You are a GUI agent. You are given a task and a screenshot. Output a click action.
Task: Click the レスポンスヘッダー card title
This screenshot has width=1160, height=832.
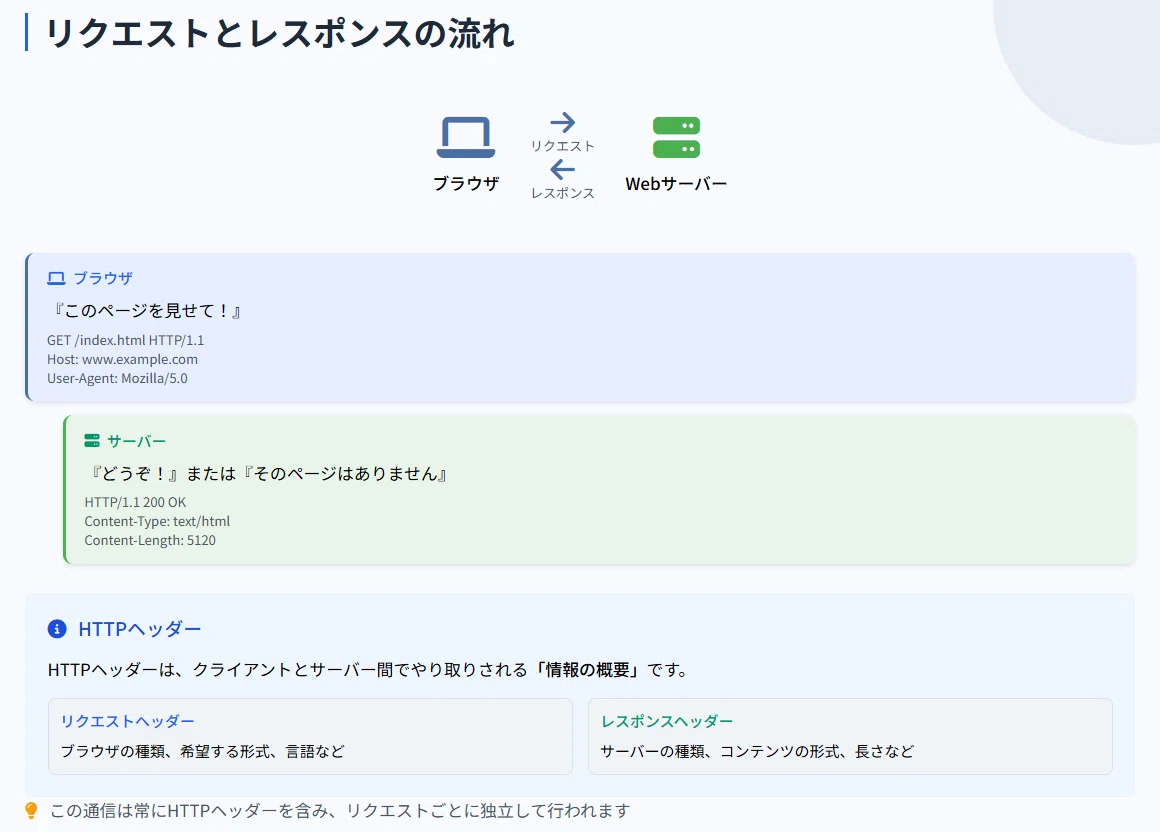point(667,721)
